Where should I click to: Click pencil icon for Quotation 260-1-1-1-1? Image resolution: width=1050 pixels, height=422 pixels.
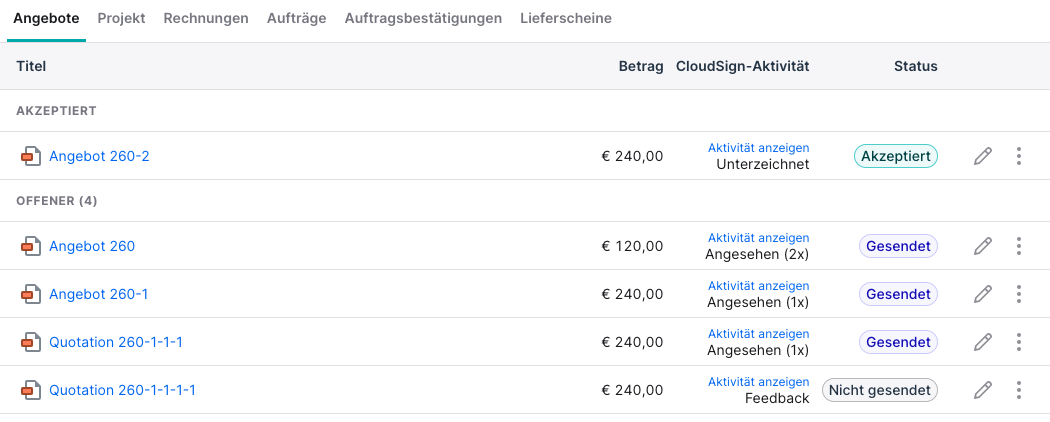click(x=982, y=390)
